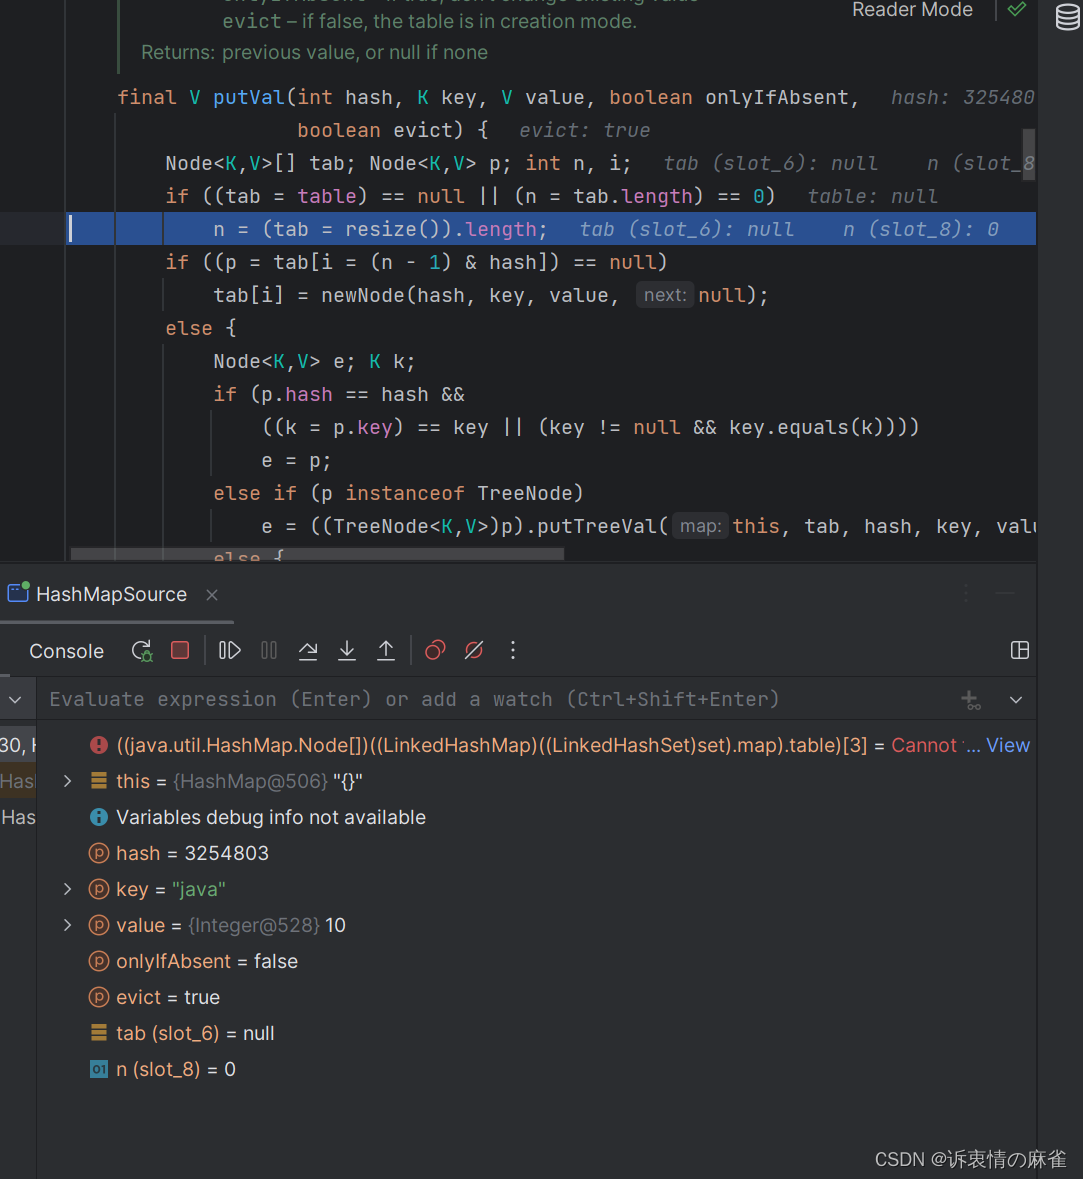Toggle mute breakpoints
This screenshot has height=1179, width=1083.
pyautogui.click(x=474, y=650)
